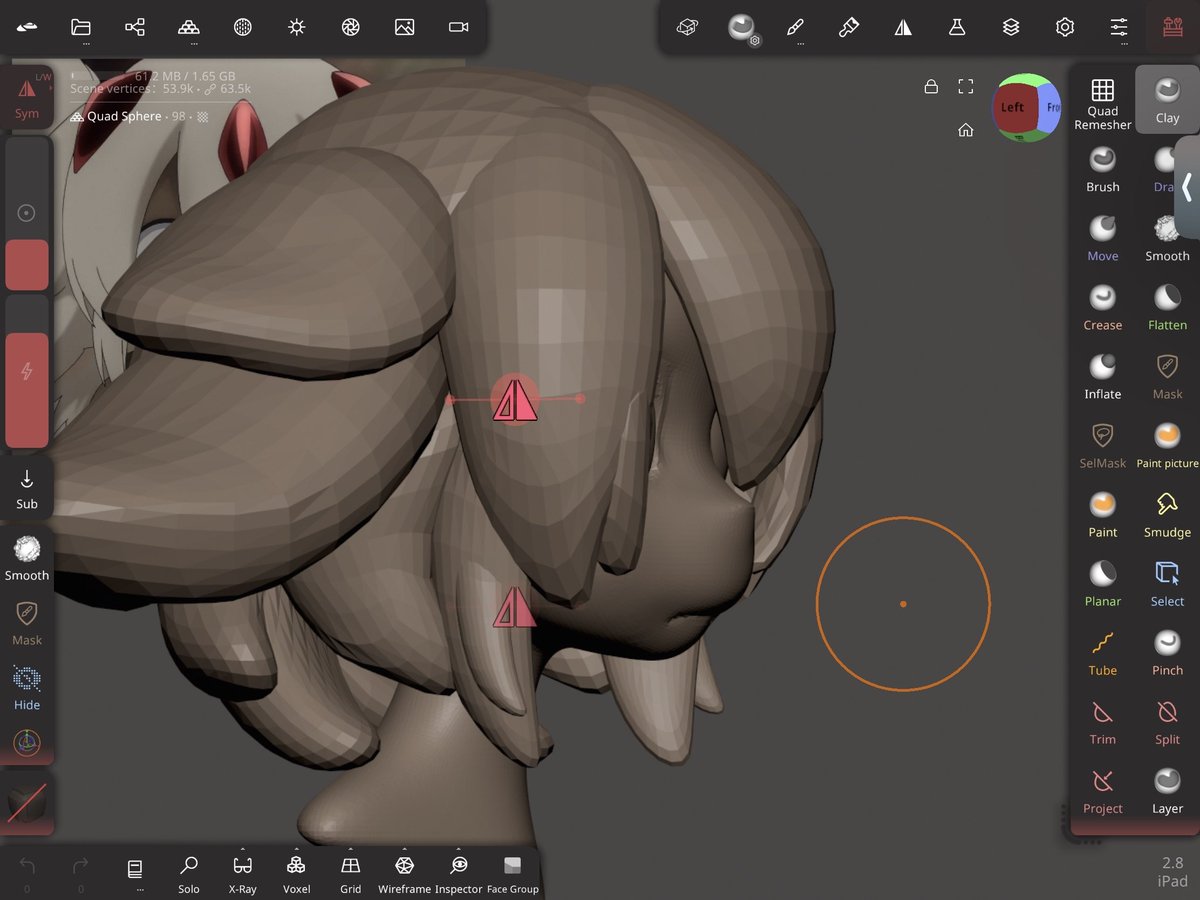Select the Smudge tool
1200x900 pixels.
pyautogui.click(x=1167, y=514)
